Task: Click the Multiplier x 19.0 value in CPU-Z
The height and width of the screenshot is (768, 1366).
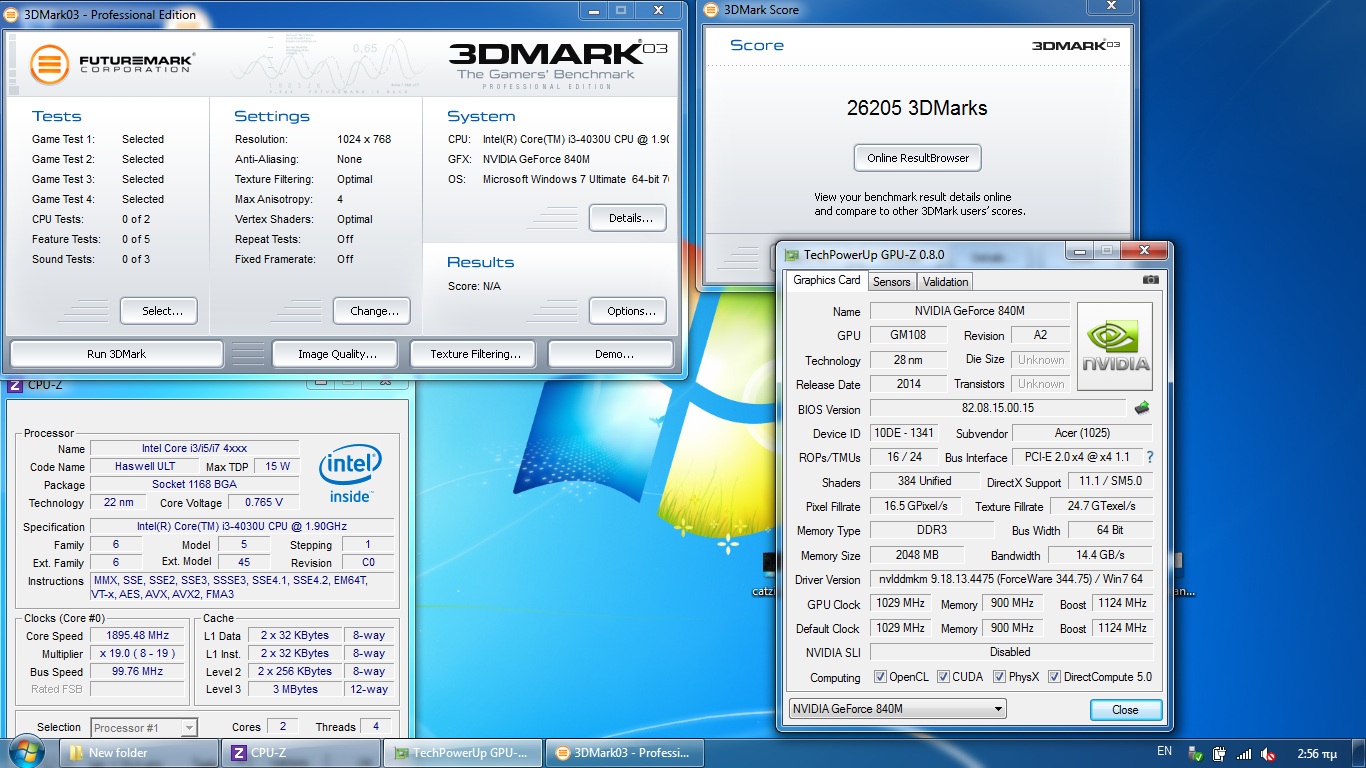Action: pos(139,653)
